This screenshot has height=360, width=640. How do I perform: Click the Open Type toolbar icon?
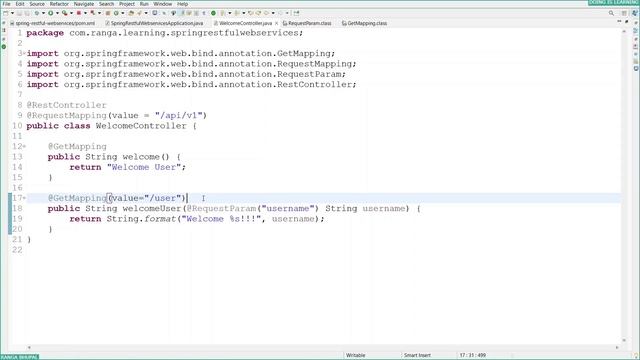pyautogui.click(x=131, y=13)
